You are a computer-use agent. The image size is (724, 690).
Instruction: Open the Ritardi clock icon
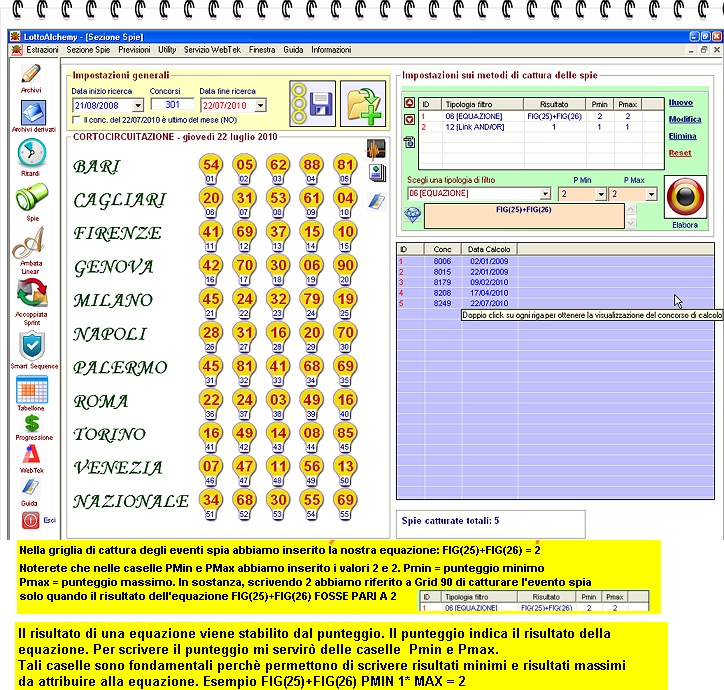click(31, 153)
